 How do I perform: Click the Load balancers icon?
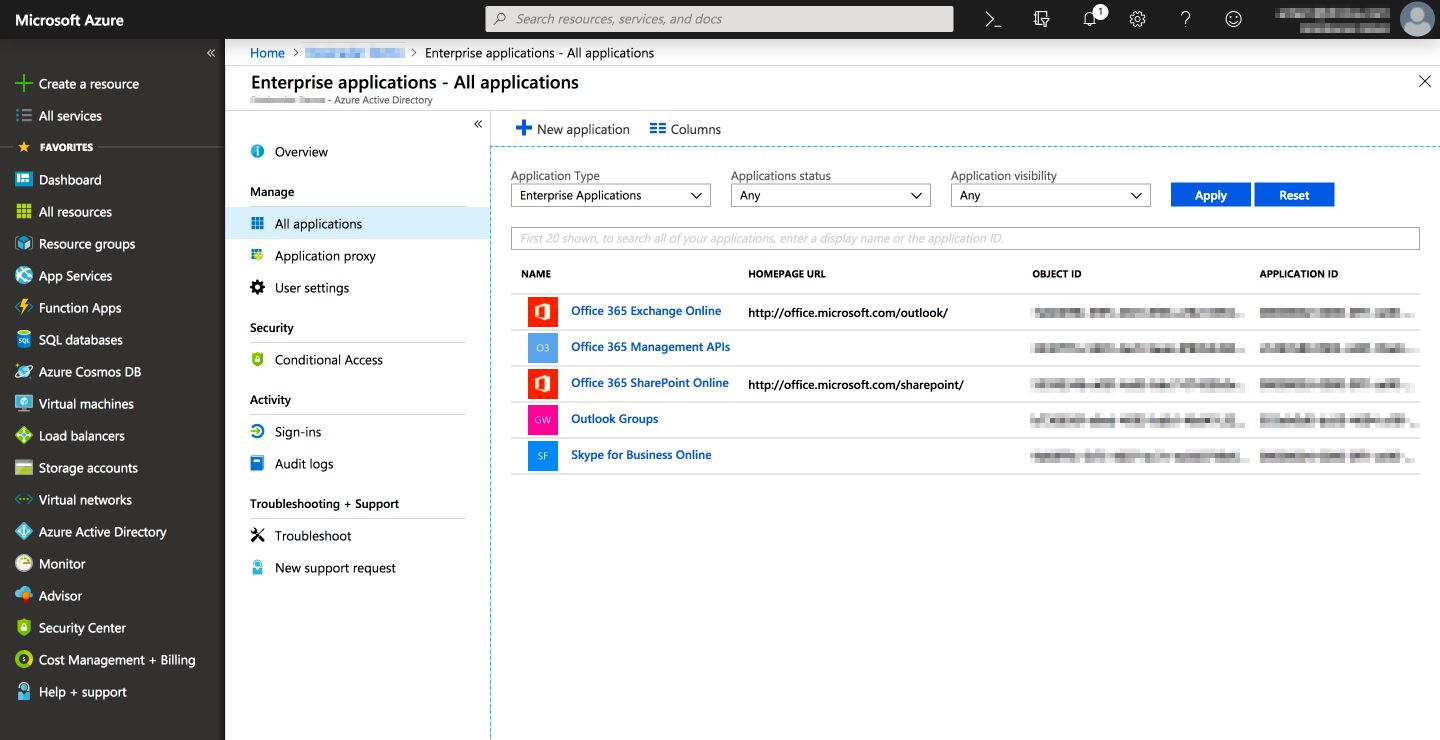click(x=24, y=436)
